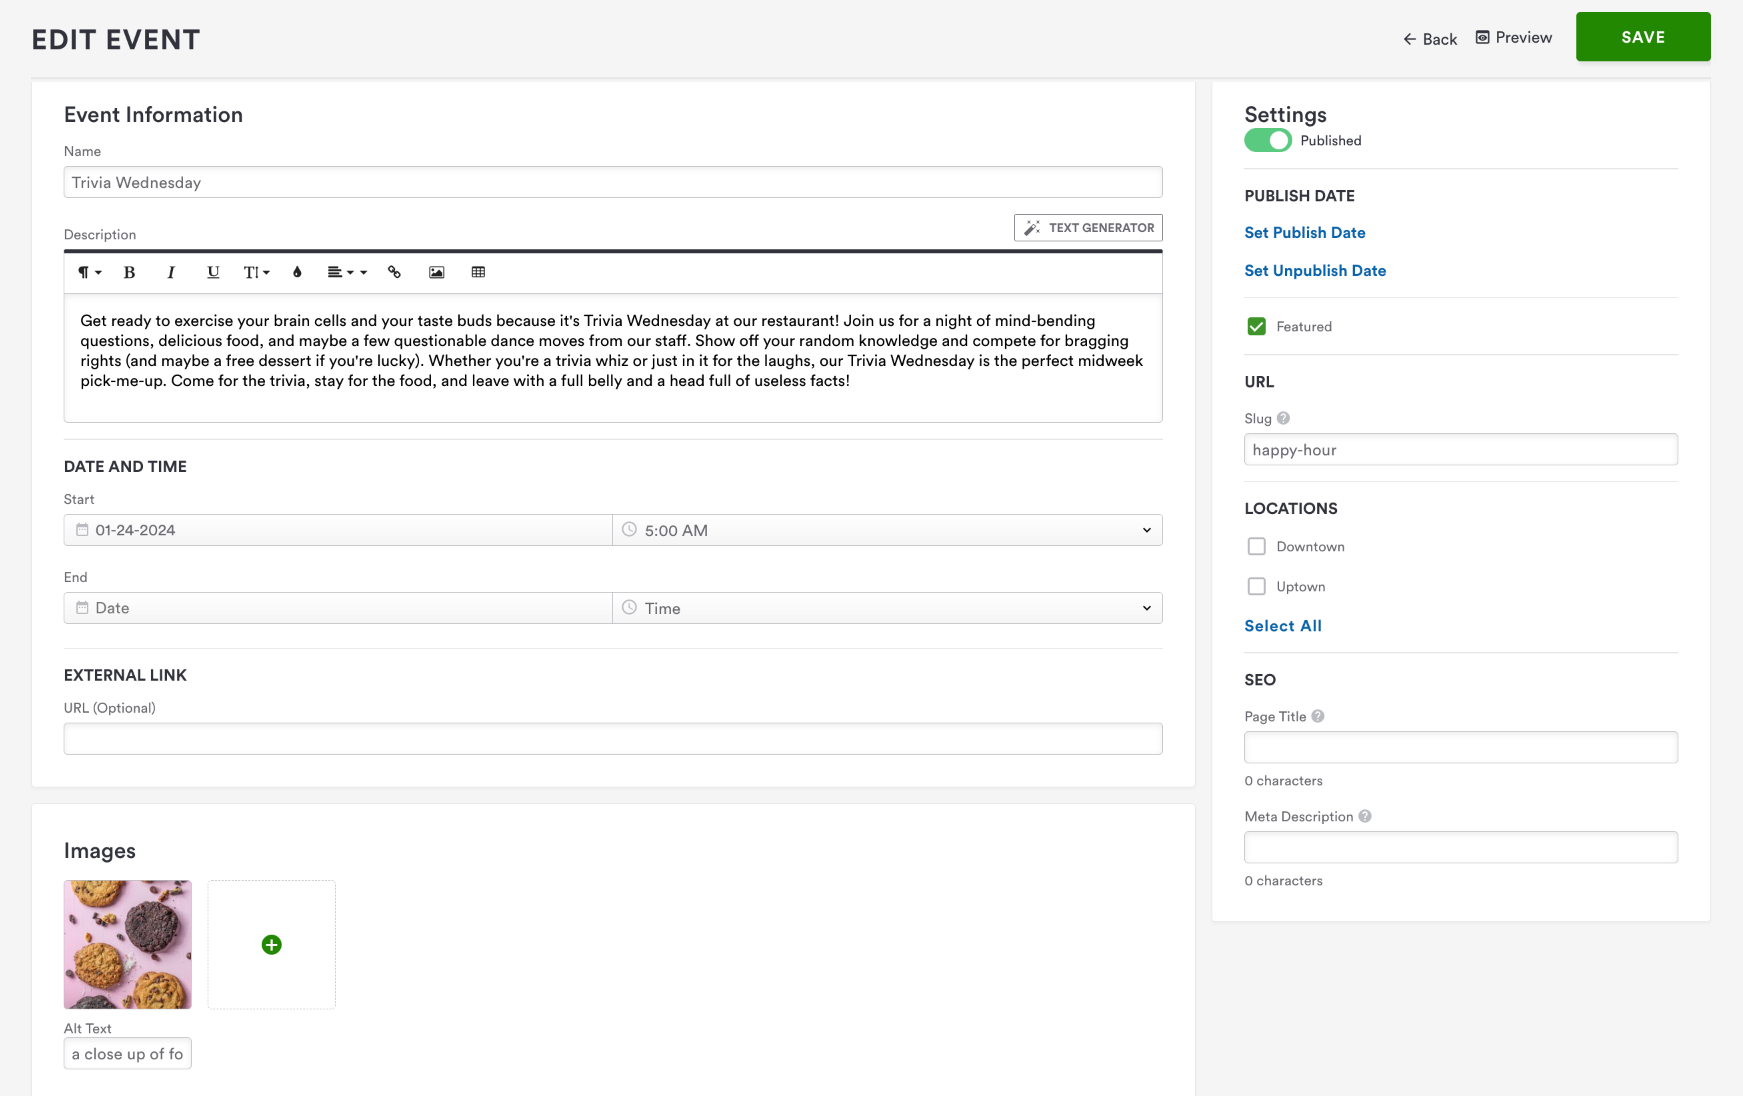Uncheck the Featured checkbox
This screenshot has width=1743, height=1096.
pyautogui.click(x=1257, y=326)
